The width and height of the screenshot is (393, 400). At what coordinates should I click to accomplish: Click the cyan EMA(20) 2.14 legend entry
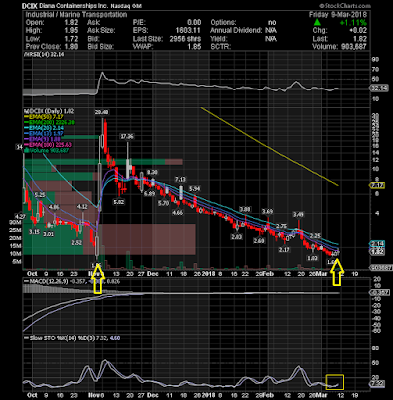coord(44,128)
